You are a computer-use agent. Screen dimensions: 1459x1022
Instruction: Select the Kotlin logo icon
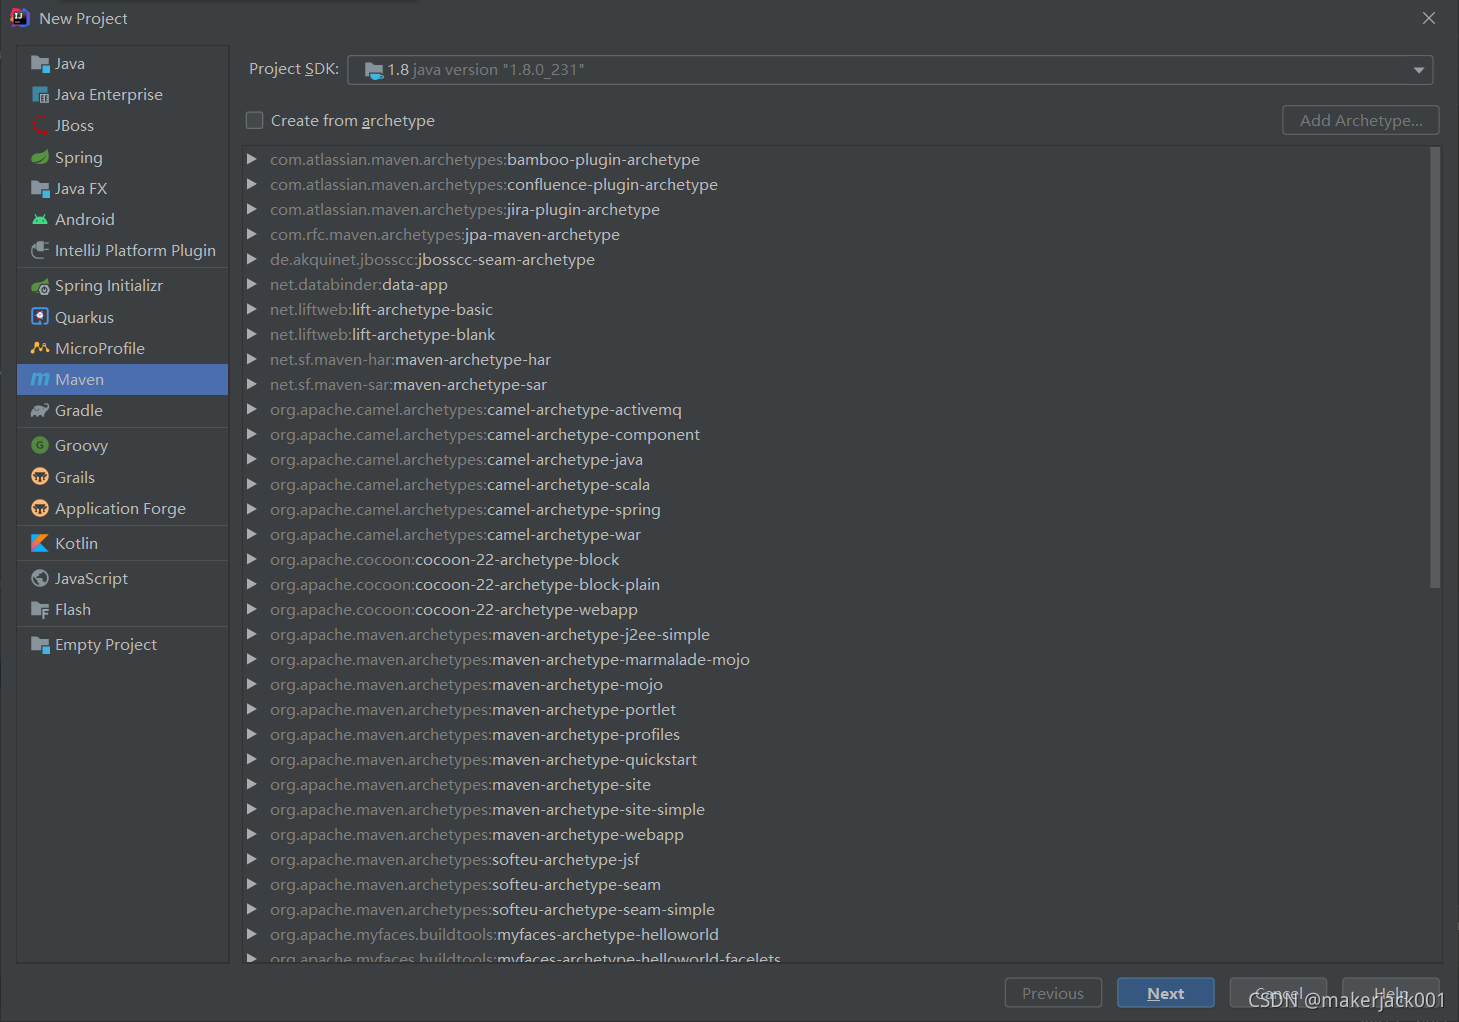[x=40, y=543]
